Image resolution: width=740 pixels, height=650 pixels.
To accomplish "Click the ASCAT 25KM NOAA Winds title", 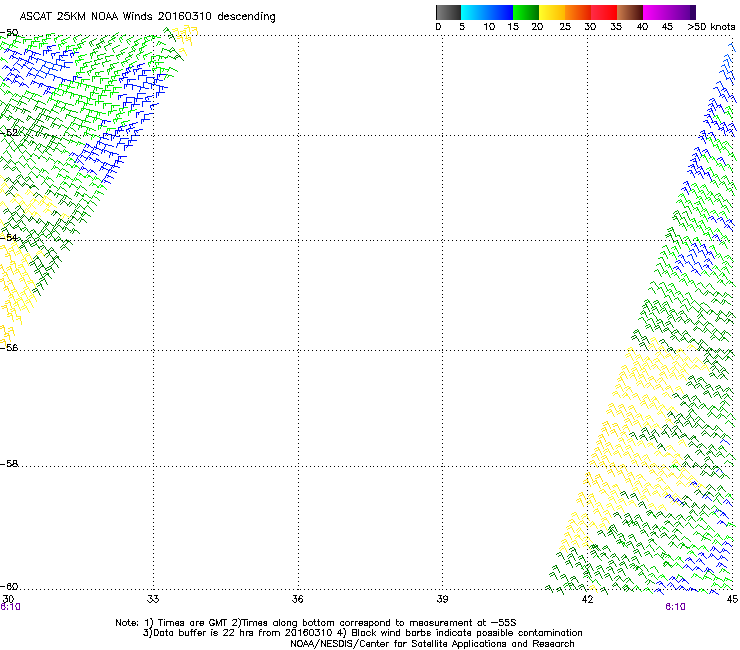I will [x=147, y=17].
